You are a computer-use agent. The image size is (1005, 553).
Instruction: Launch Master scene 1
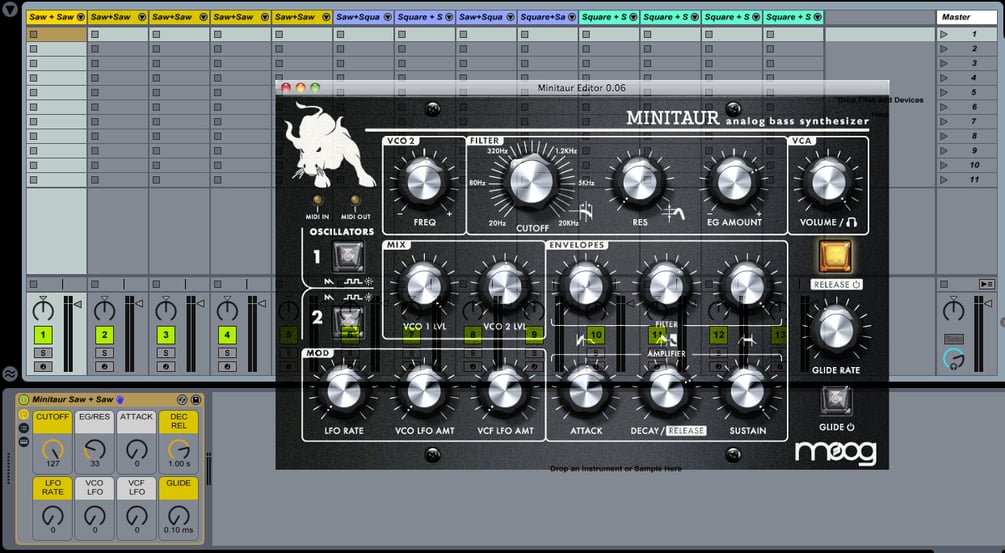point(943,34)
